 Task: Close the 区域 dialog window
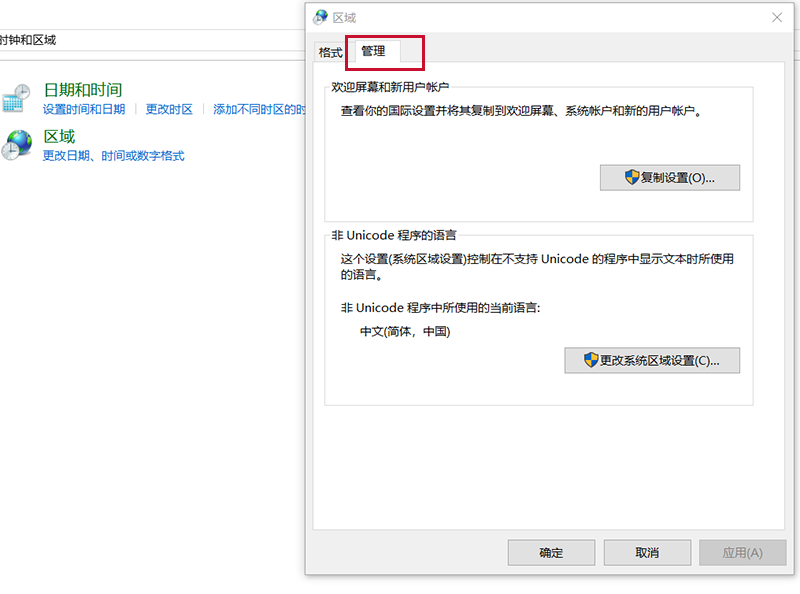click(777, 17)
